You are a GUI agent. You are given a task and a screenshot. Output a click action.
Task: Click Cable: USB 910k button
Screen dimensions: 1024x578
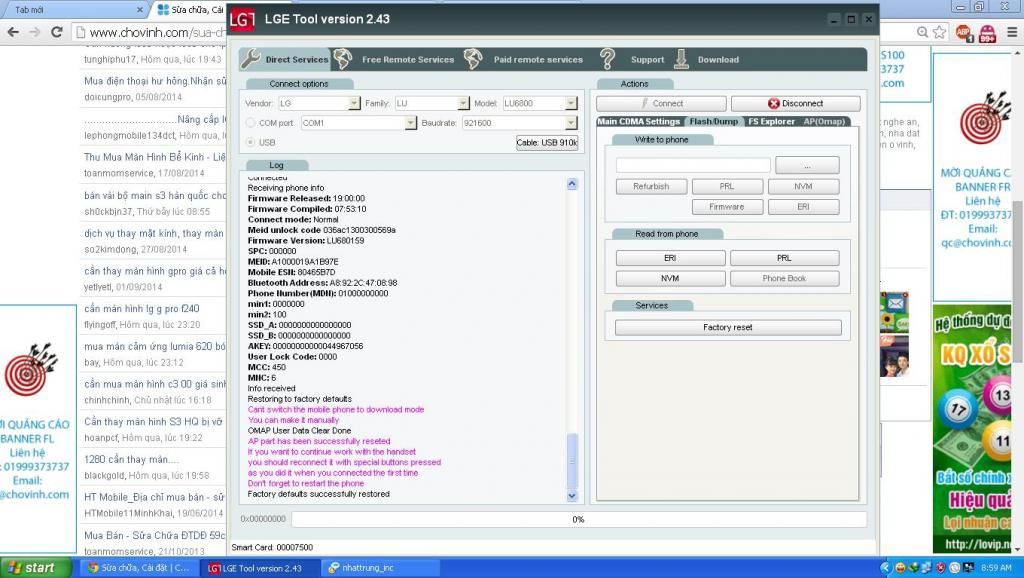tap(547, 142)
